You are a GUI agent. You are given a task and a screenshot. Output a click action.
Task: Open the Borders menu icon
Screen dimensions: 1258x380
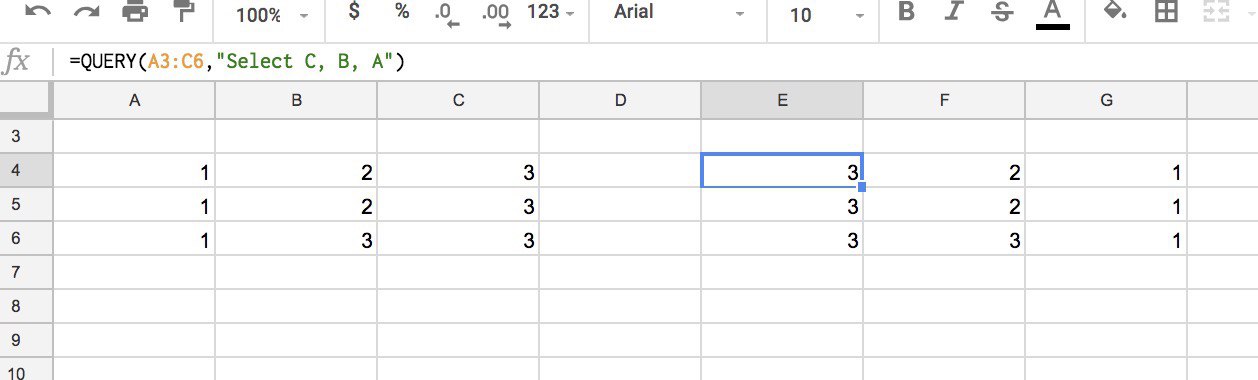pyautogui.click(x=1165, y=13)
